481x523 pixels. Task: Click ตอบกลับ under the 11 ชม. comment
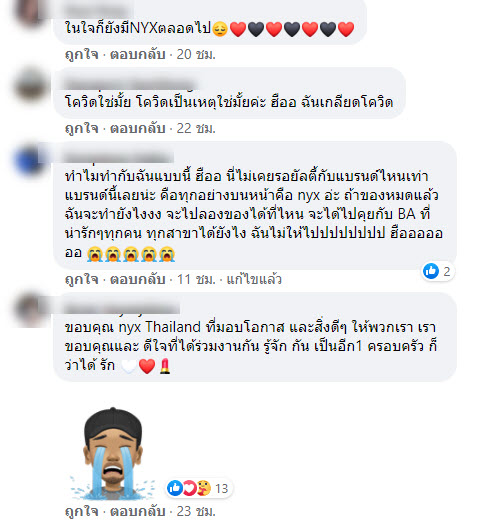coord(138,279)
